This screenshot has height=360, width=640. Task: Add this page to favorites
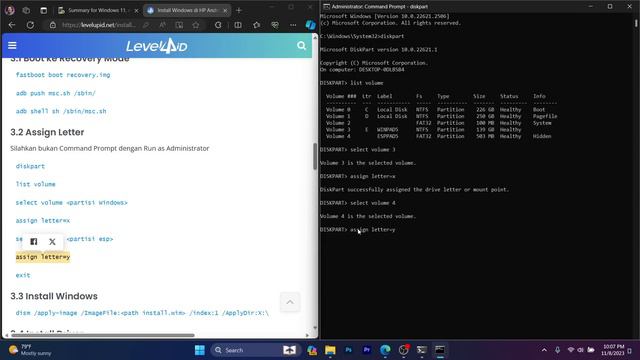coord(196,25)
